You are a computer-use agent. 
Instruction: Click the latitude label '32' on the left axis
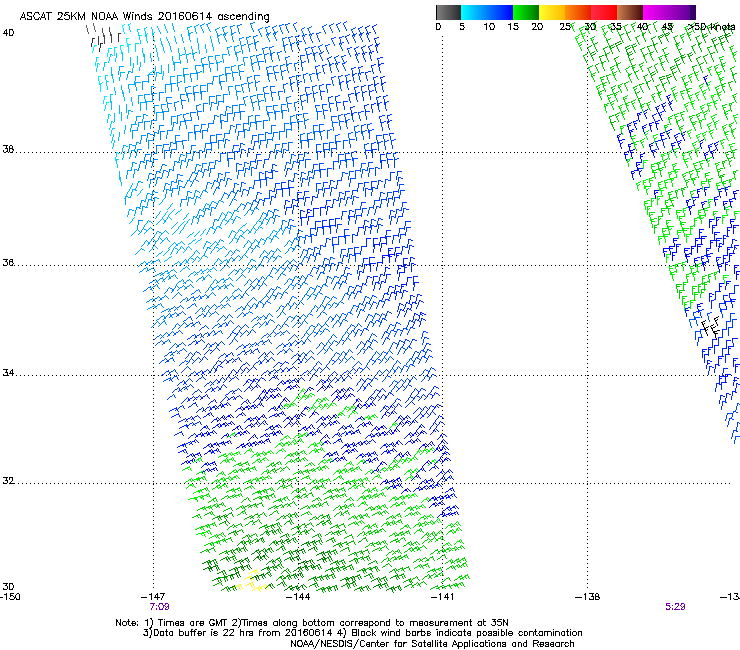click(8, 481)
